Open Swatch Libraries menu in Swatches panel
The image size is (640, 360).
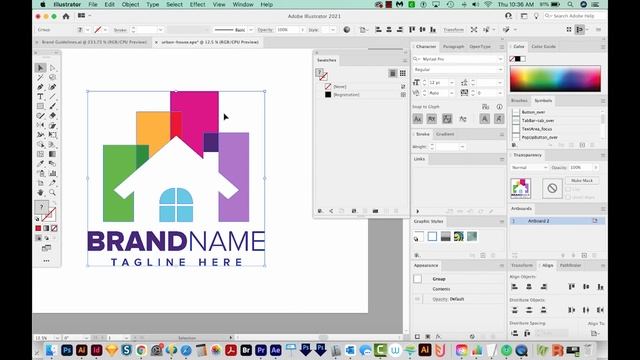320,211
